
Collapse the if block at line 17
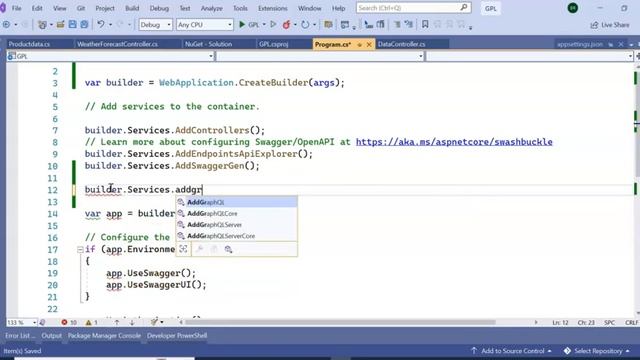pos(80,249)
